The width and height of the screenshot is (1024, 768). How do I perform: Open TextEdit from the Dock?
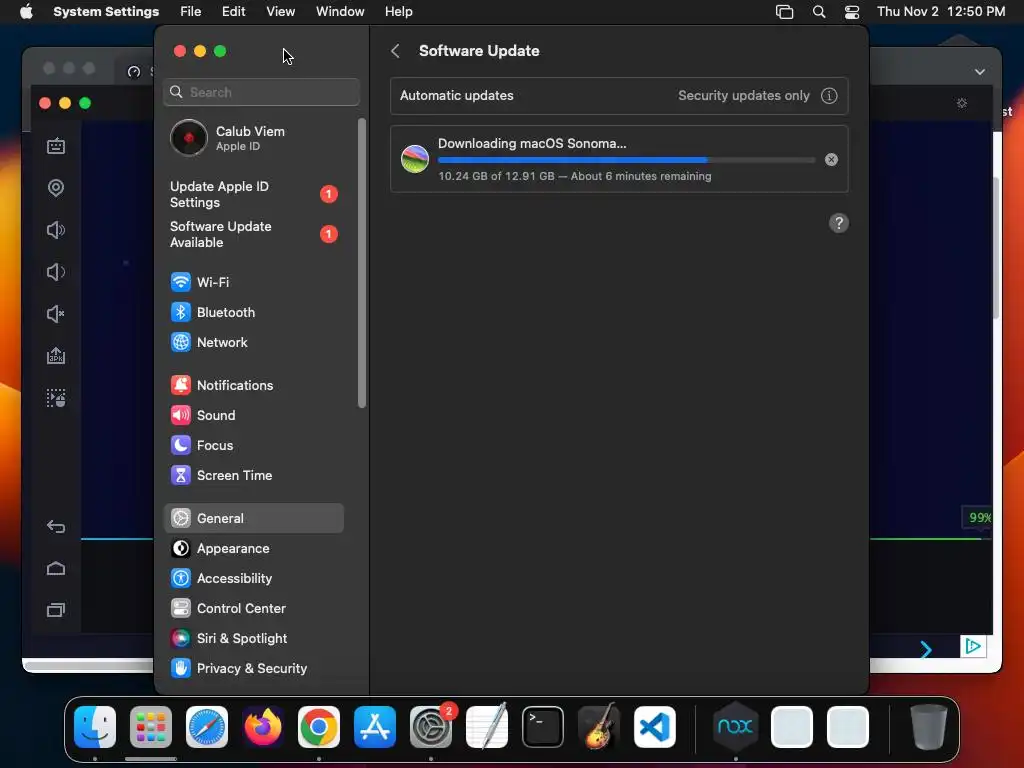(x=487, y=727)
